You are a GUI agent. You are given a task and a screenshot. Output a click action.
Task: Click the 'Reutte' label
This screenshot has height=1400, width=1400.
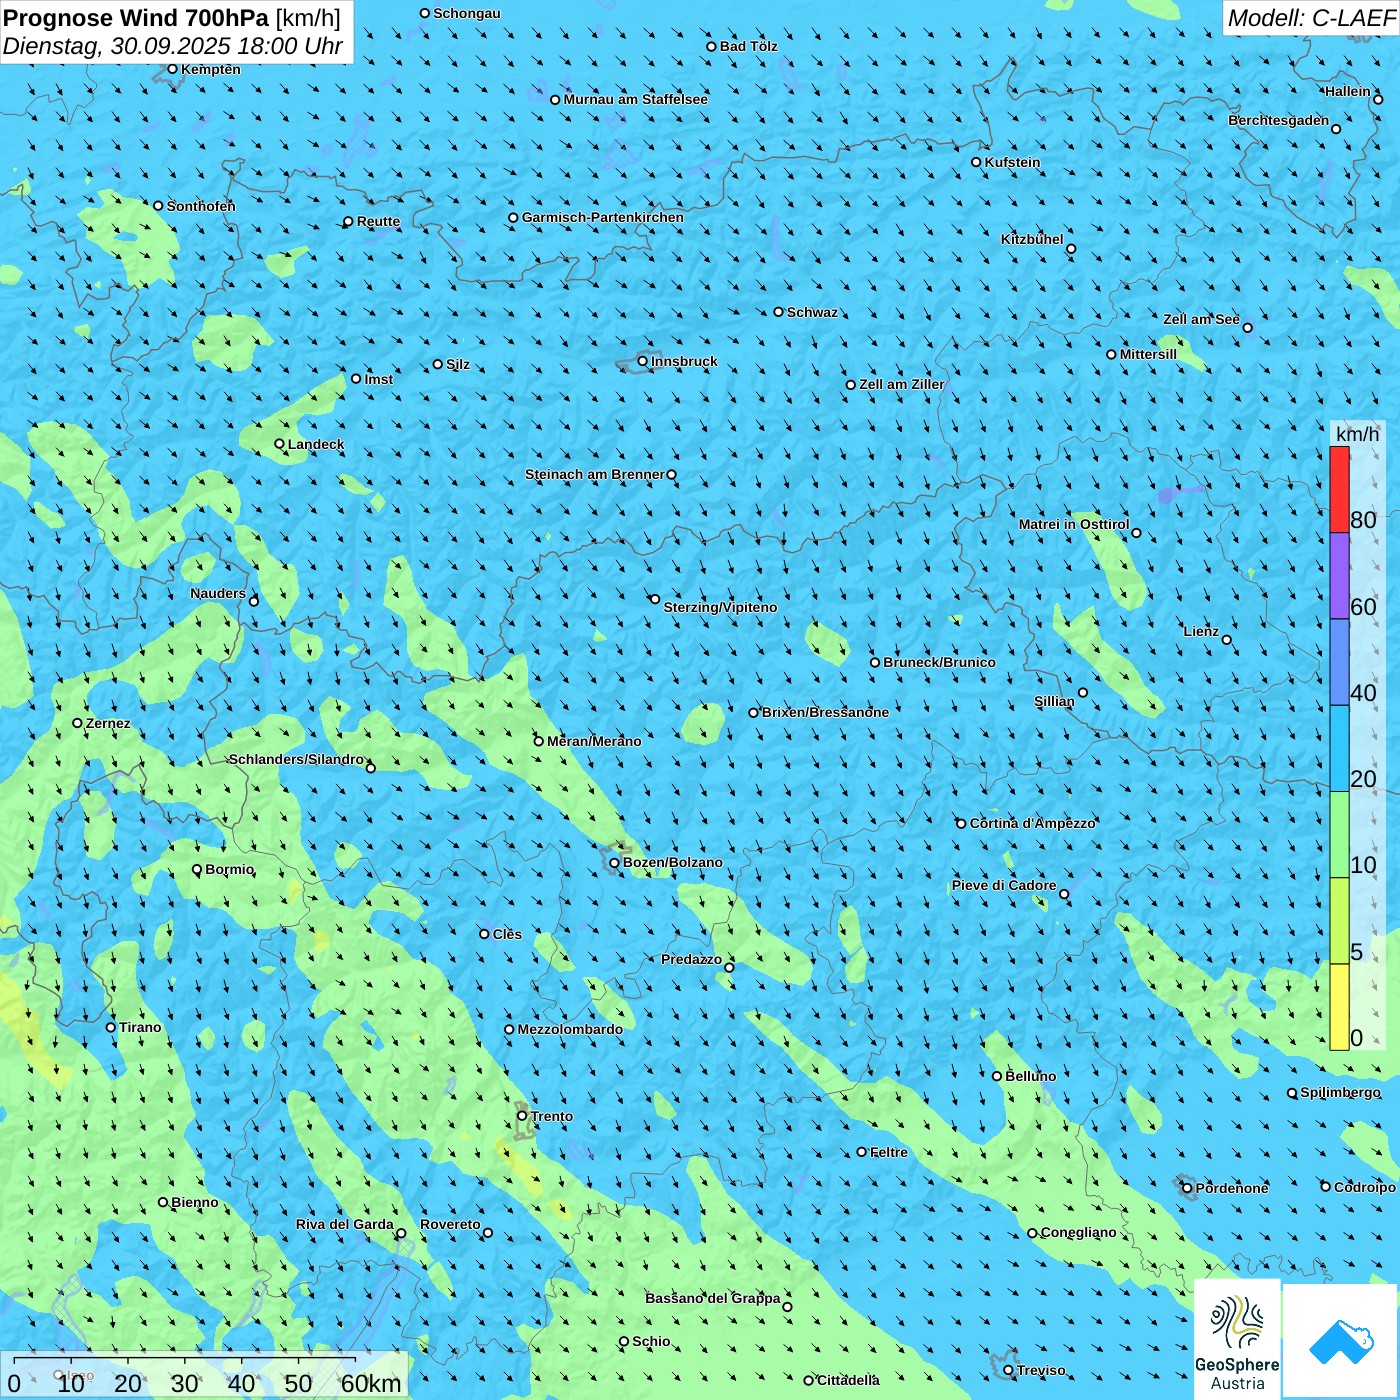point(378,221)
